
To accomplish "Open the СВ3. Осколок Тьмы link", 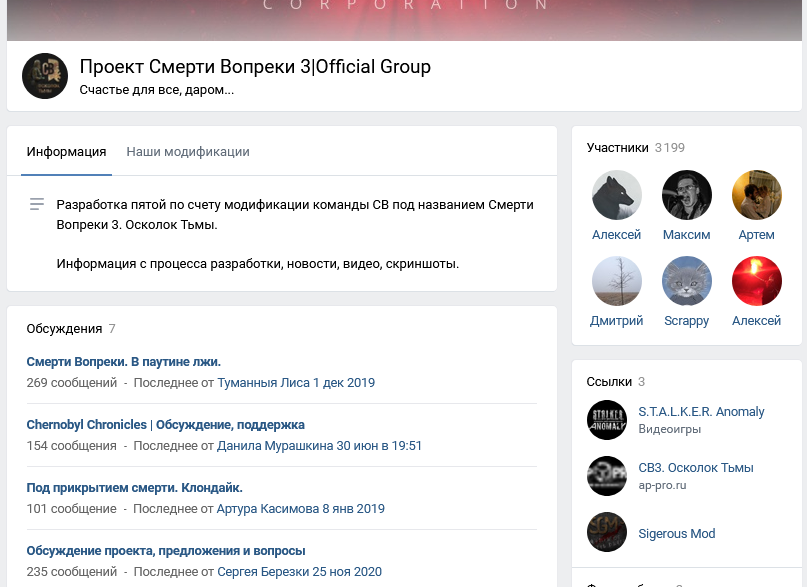I will pyautogui.click(x=696, y=468).
